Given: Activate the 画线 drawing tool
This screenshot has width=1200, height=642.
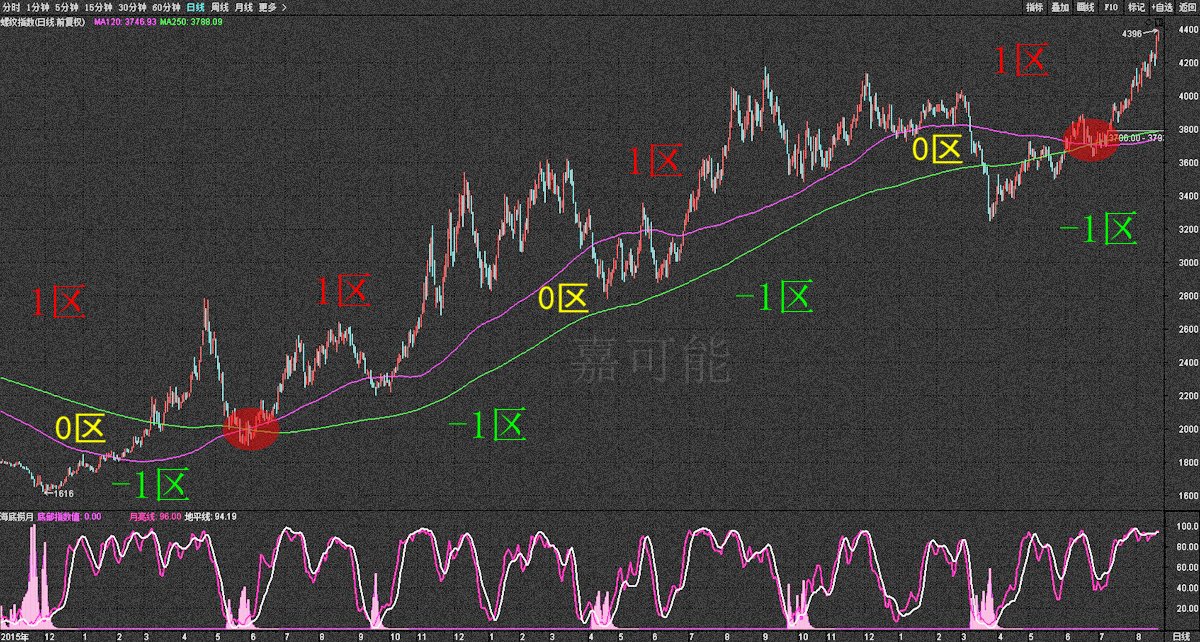Looking at the screenshot, I should 1085,6.
